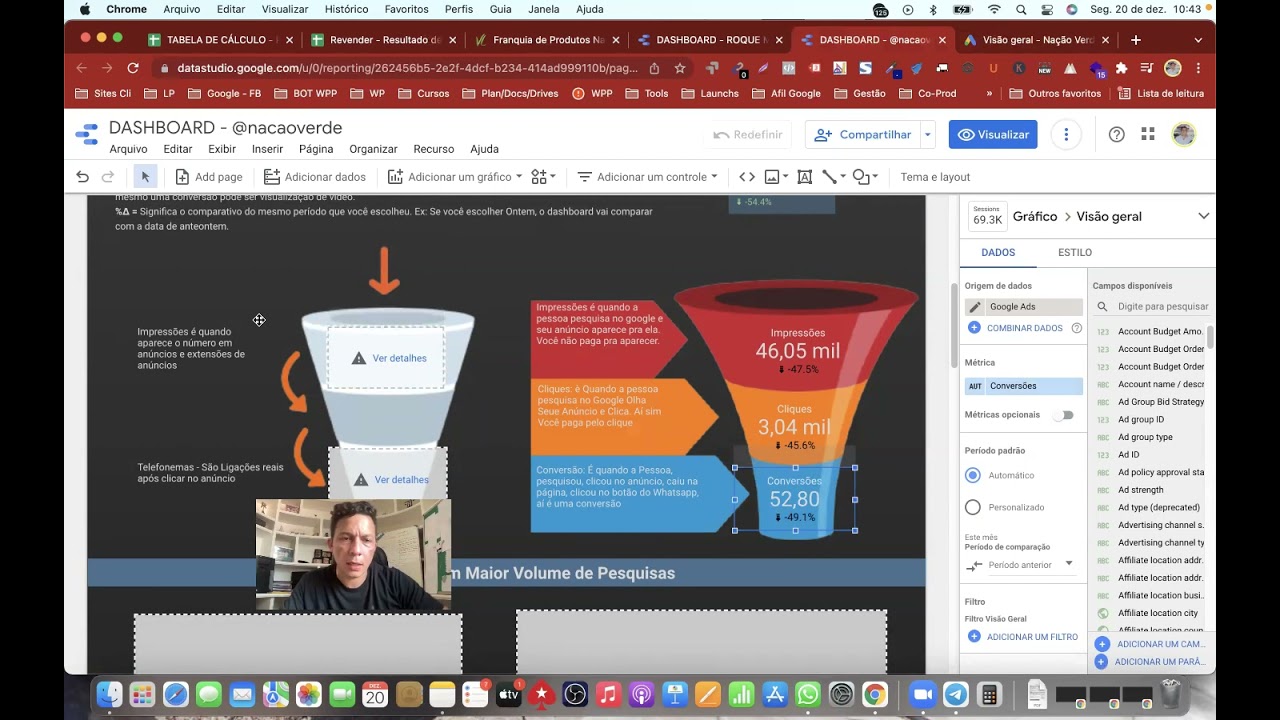Open the Inserir menu
Viewport: 1280px width, 720px height.
[267, 149]
